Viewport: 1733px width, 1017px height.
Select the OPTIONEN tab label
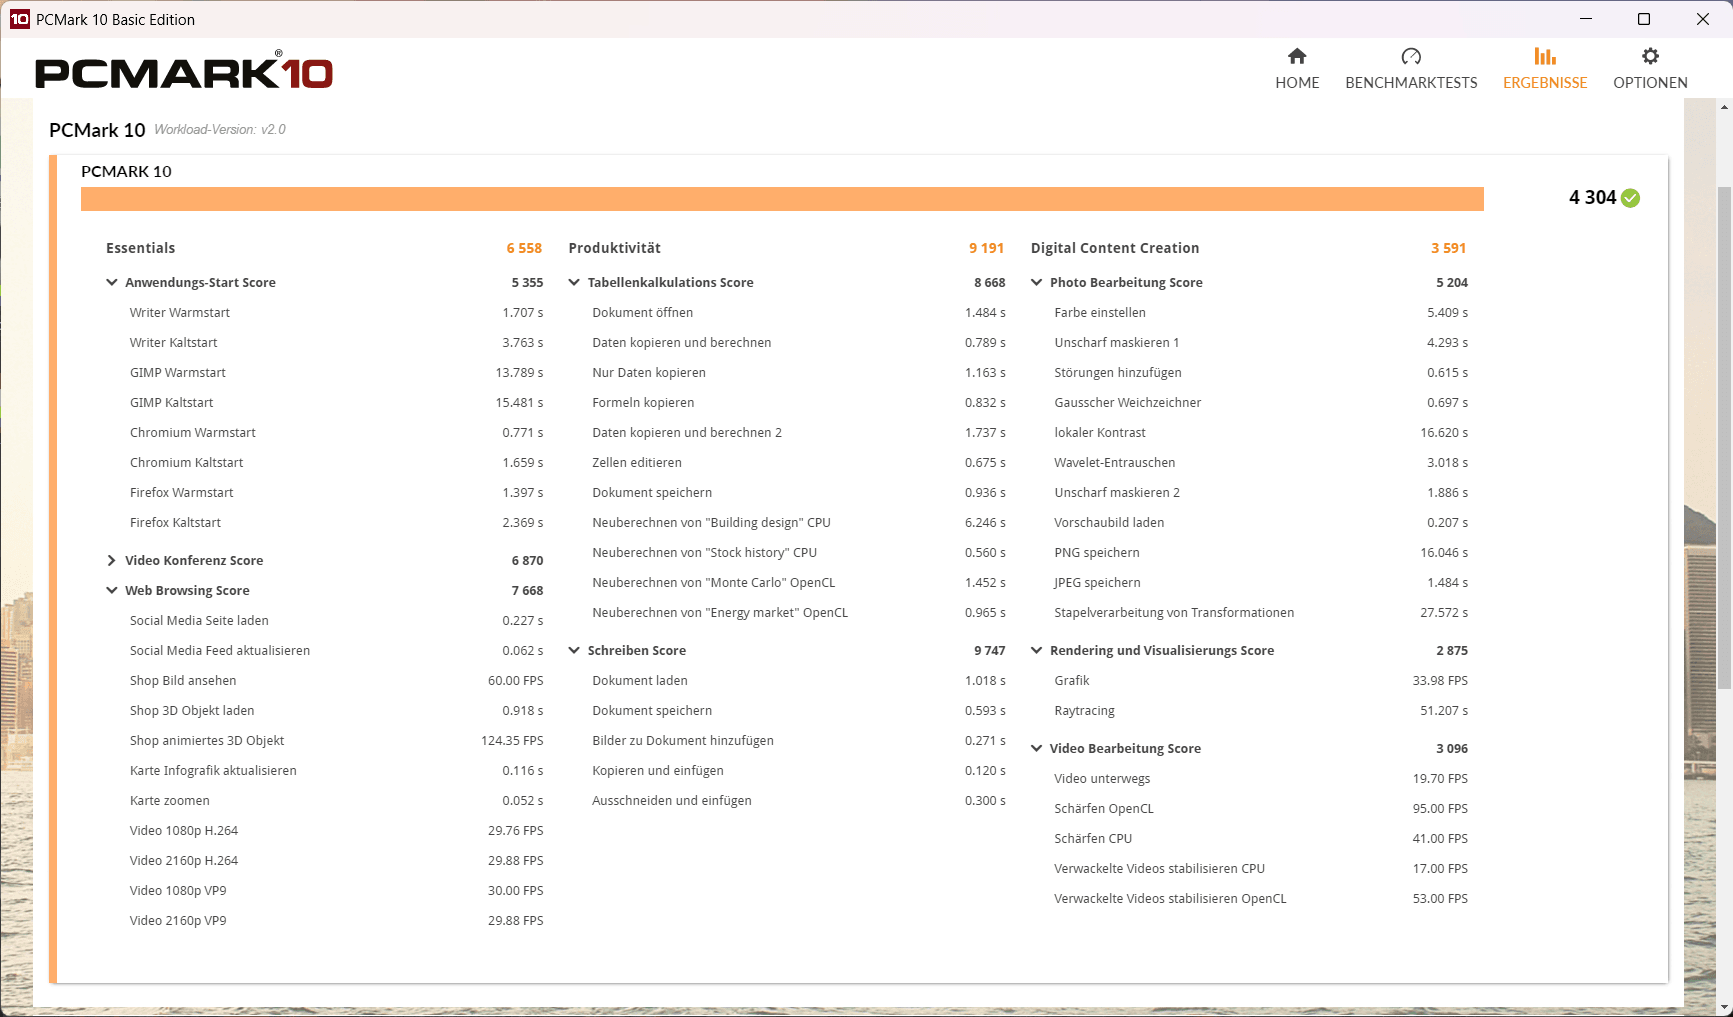click(1650, 83)
